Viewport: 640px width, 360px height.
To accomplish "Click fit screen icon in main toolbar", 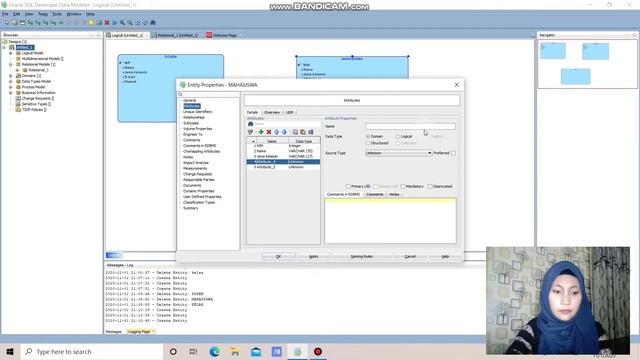I will (x=138, y=23).
